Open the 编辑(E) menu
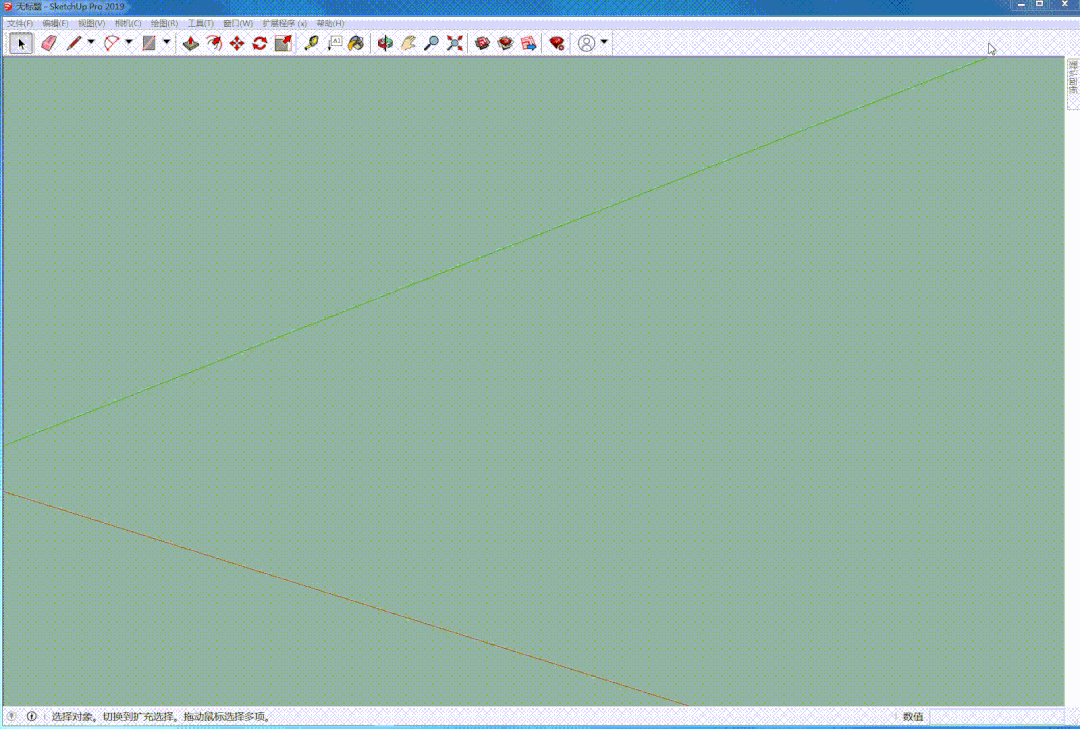Viewport: 1080px width, 729px height. (55, 23)
